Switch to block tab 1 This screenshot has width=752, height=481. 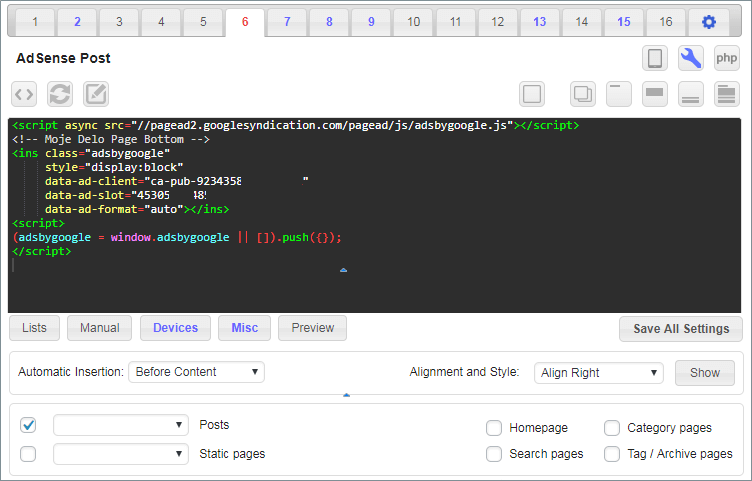[35, 22]
